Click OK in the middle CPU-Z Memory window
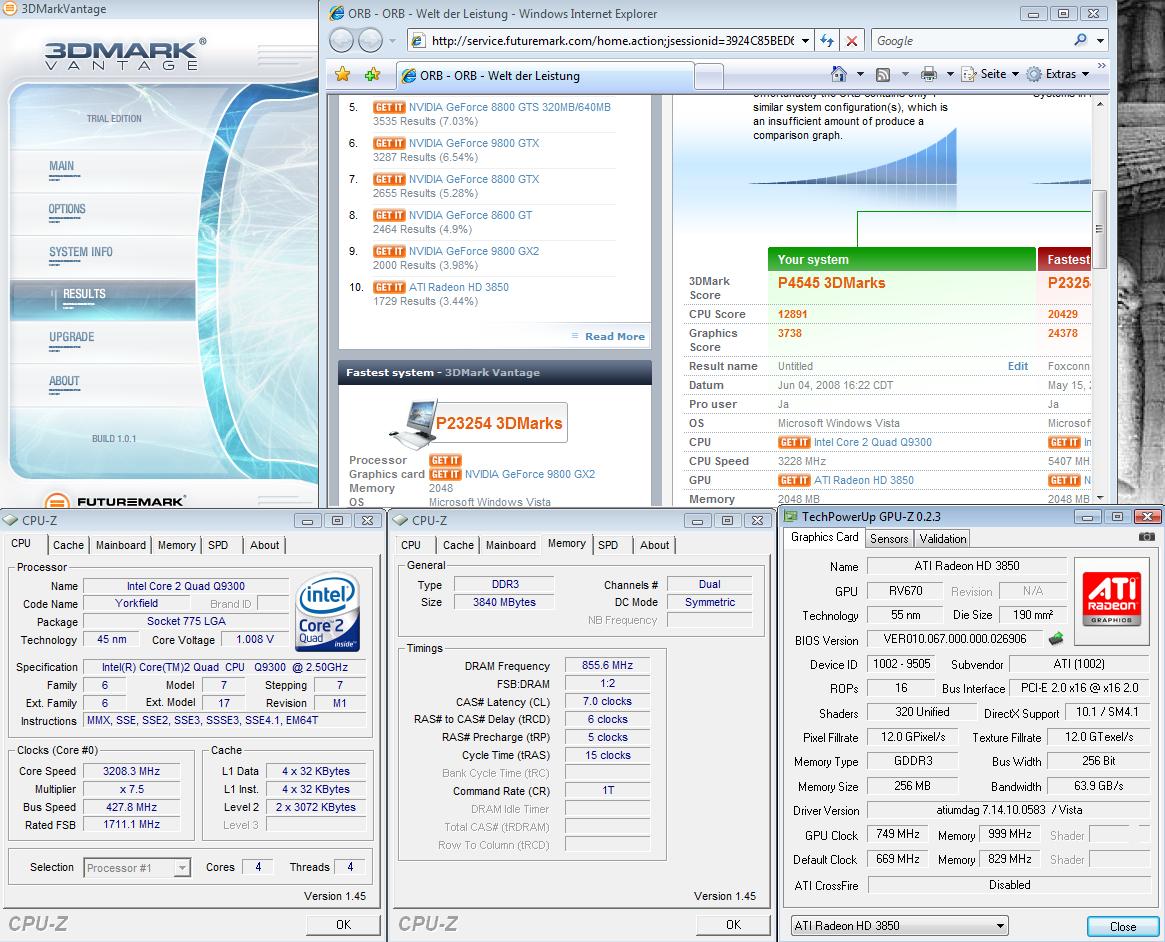 733,924
